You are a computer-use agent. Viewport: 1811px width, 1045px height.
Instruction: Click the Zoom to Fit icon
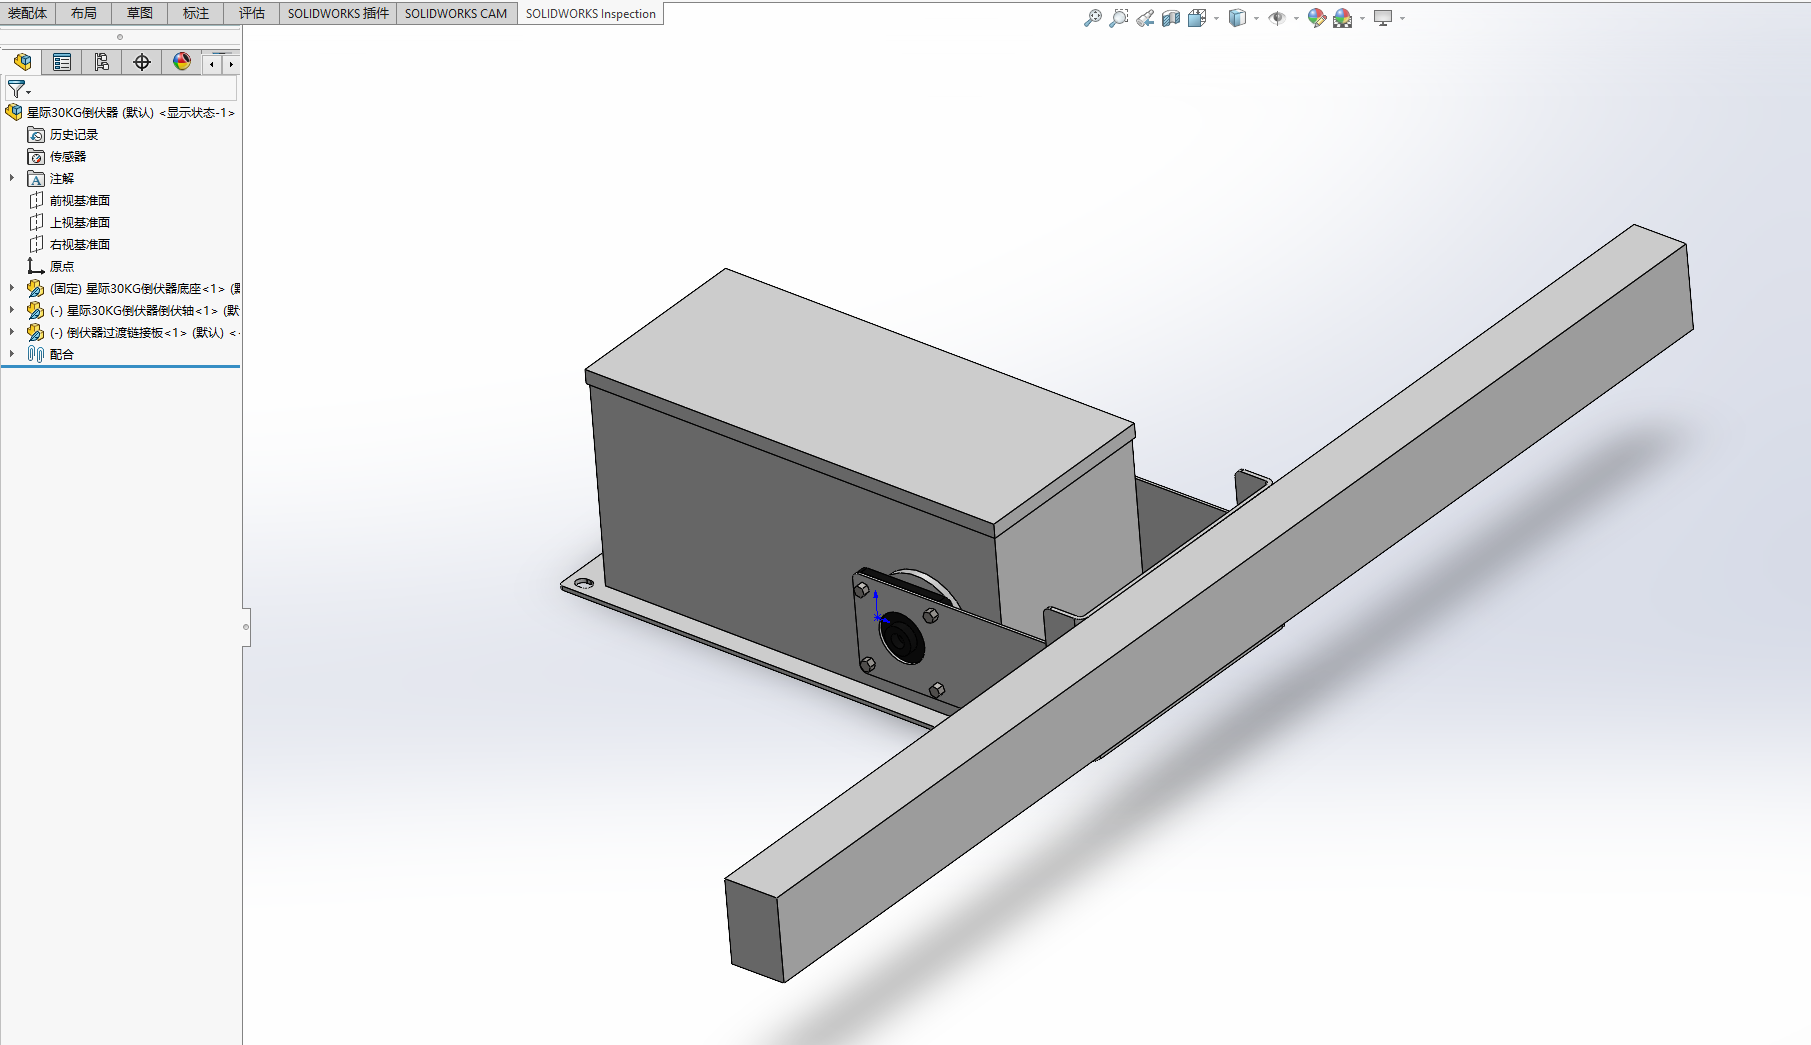pos(1092,18)
